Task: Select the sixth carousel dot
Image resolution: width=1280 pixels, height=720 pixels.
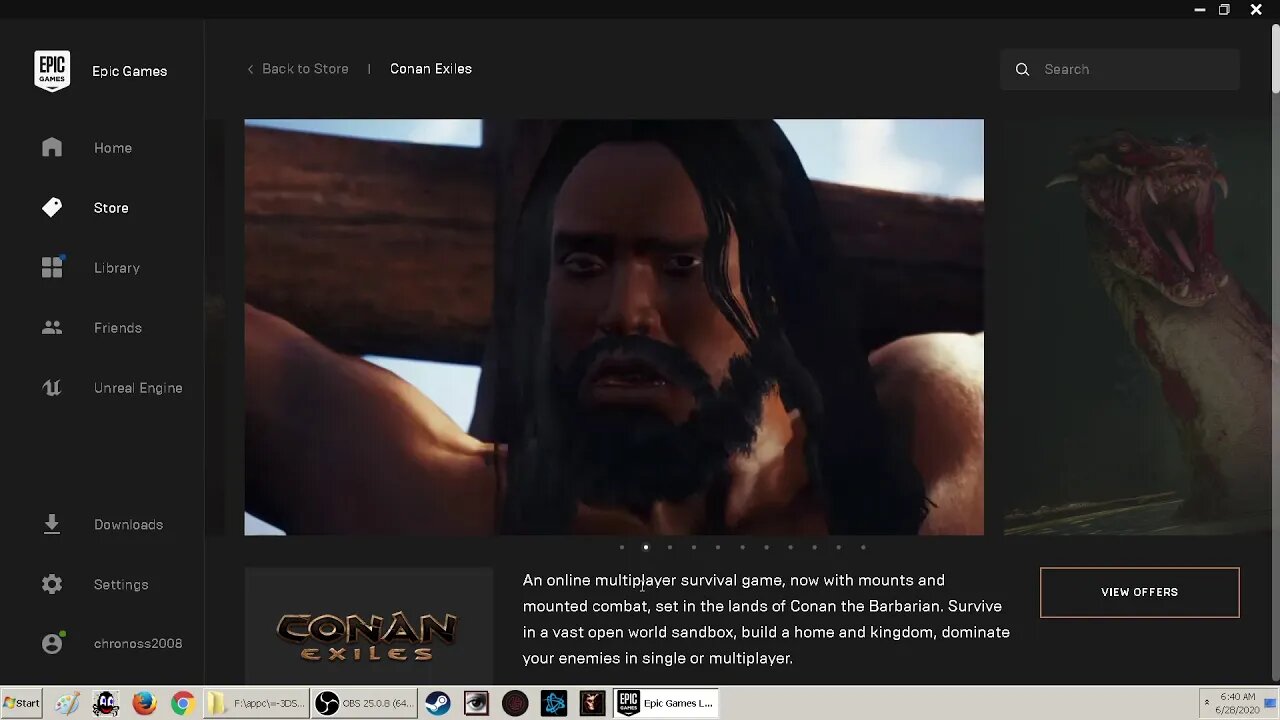Action: tap(742, 547)
